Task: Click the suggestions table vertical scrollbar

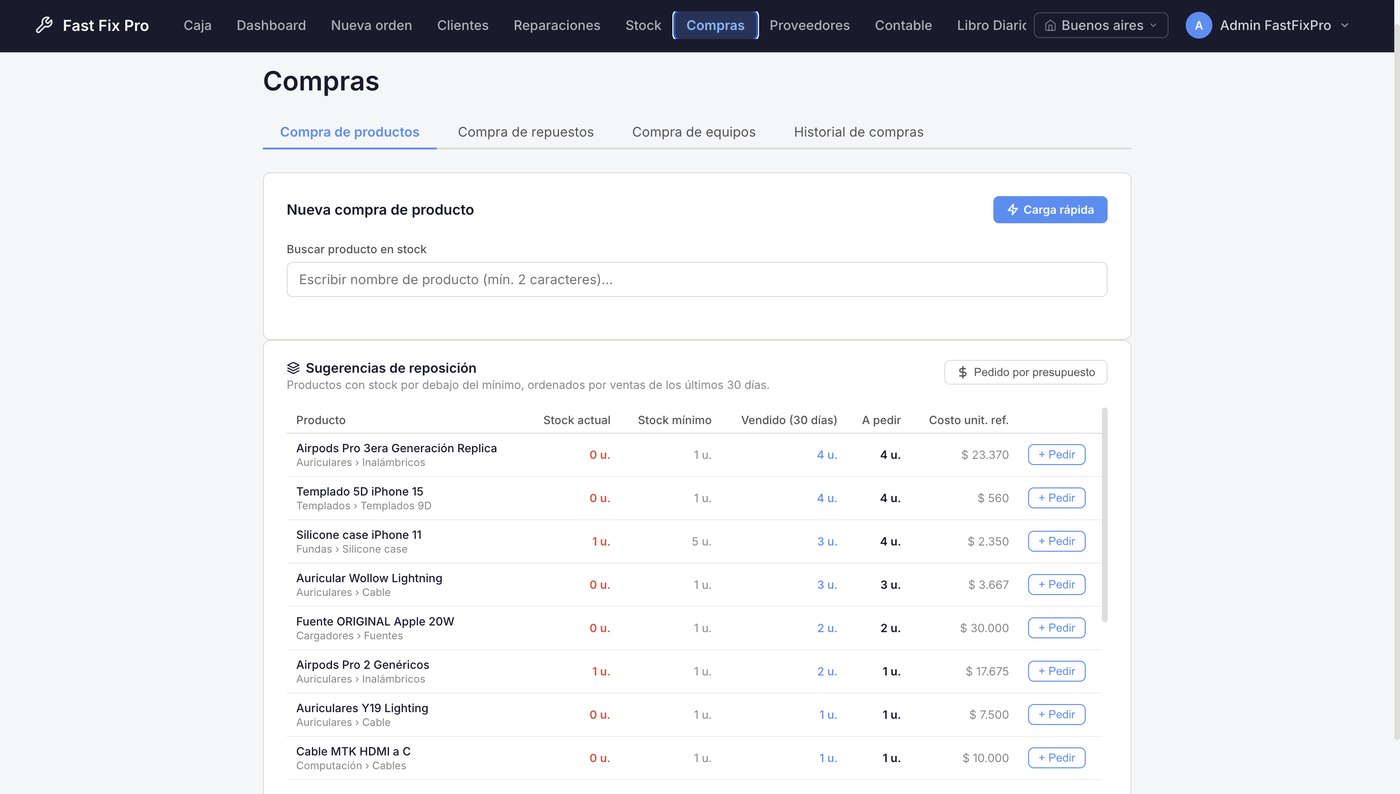Action: pyautogui.click(x=1105, y=515)
